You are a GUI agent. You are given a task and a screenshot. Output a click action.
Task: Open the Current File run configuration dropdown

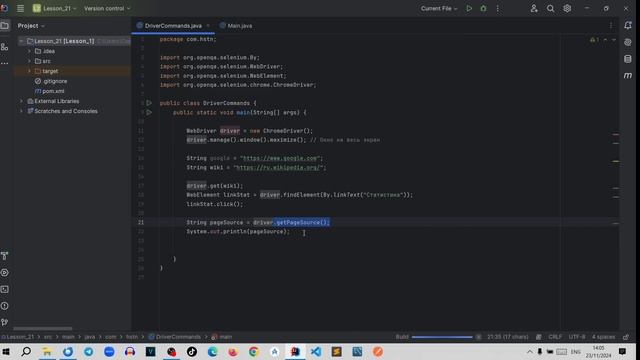tap(439, 8)
